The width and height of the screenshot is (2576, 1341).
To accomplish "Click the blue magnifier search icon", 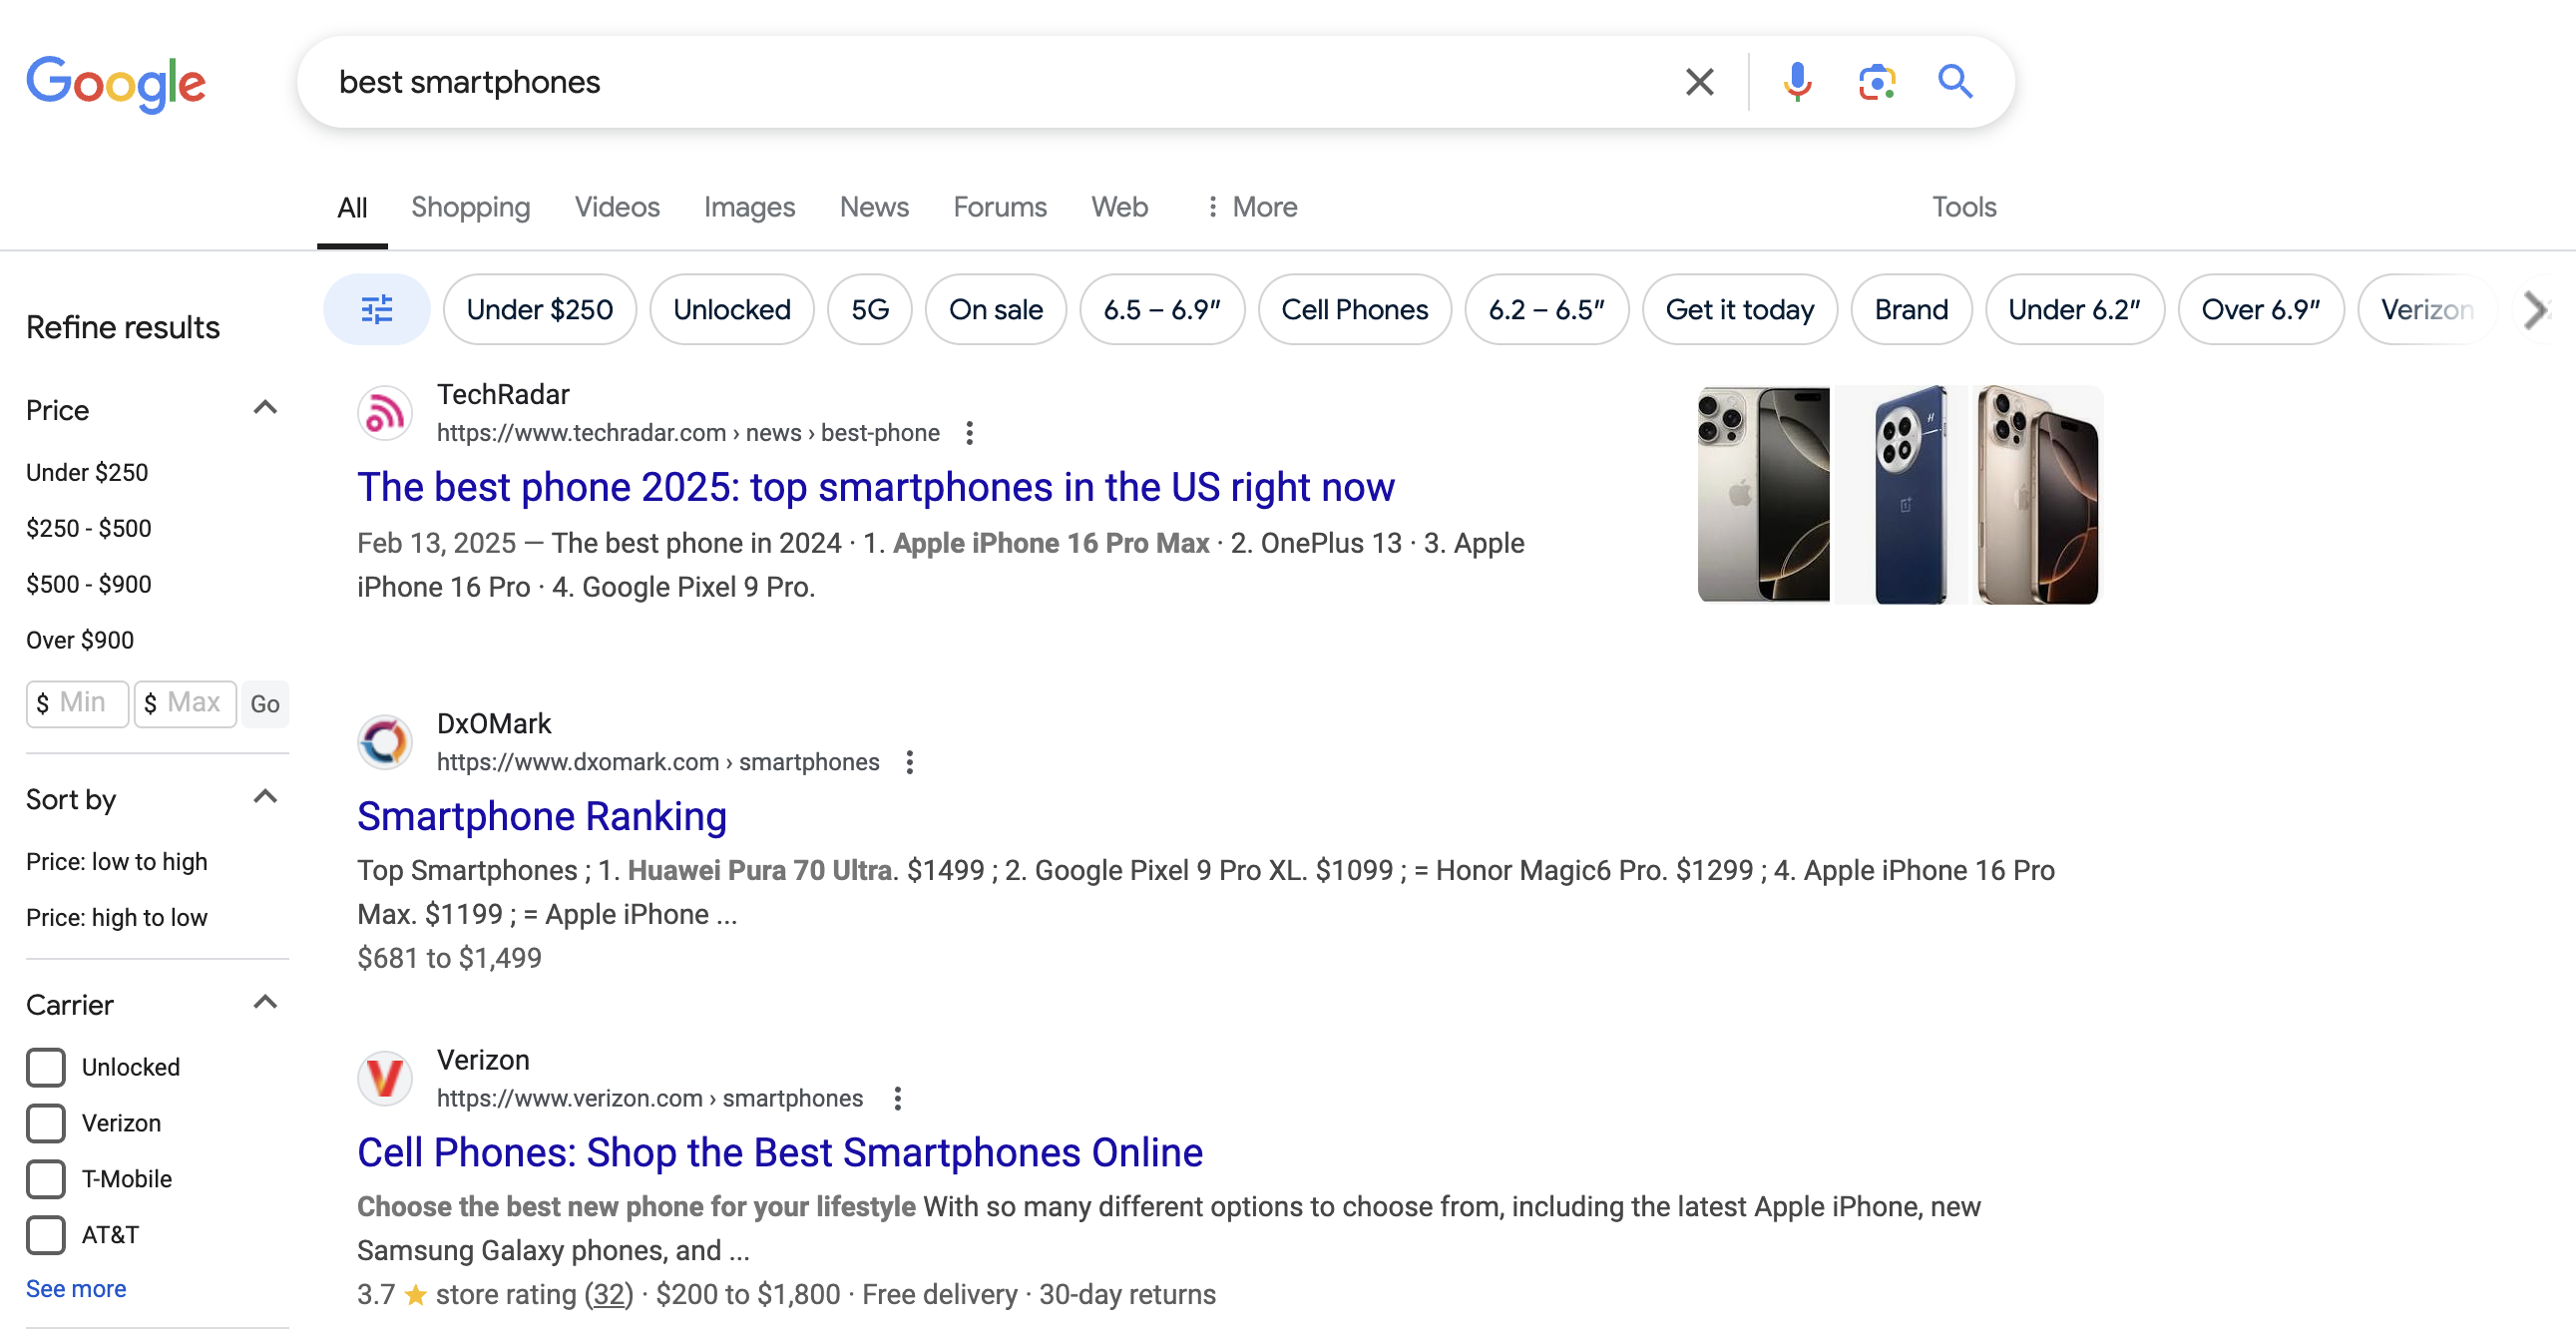I will [x=1955, y=82].
